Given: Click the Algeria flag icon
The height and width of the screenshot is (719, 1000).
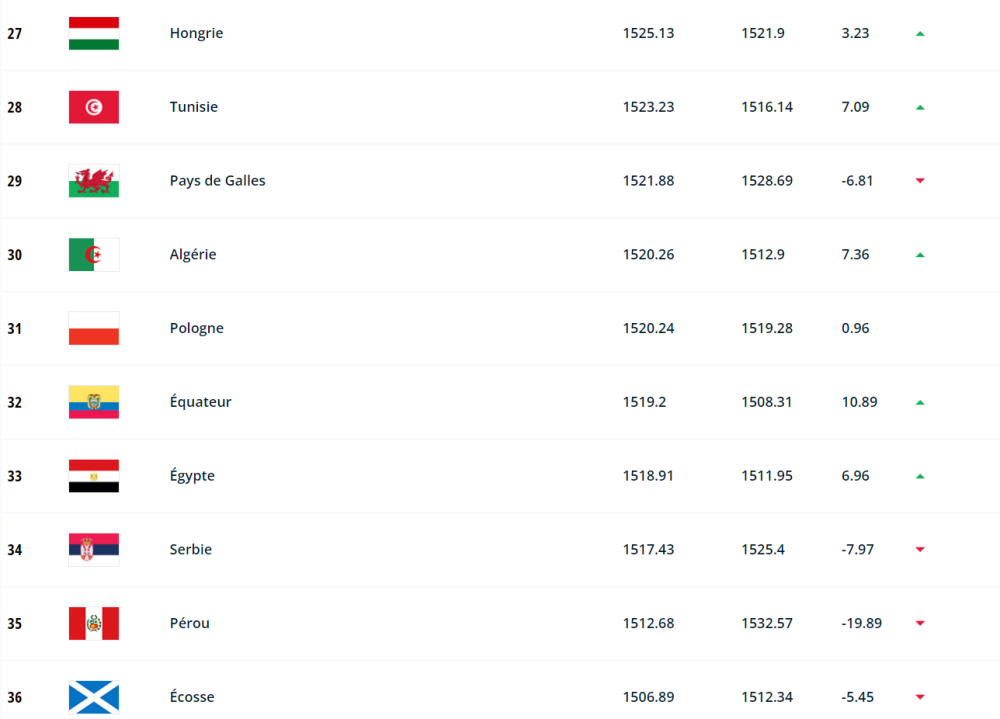Looking at the screenshot, I should pos(93,255).
